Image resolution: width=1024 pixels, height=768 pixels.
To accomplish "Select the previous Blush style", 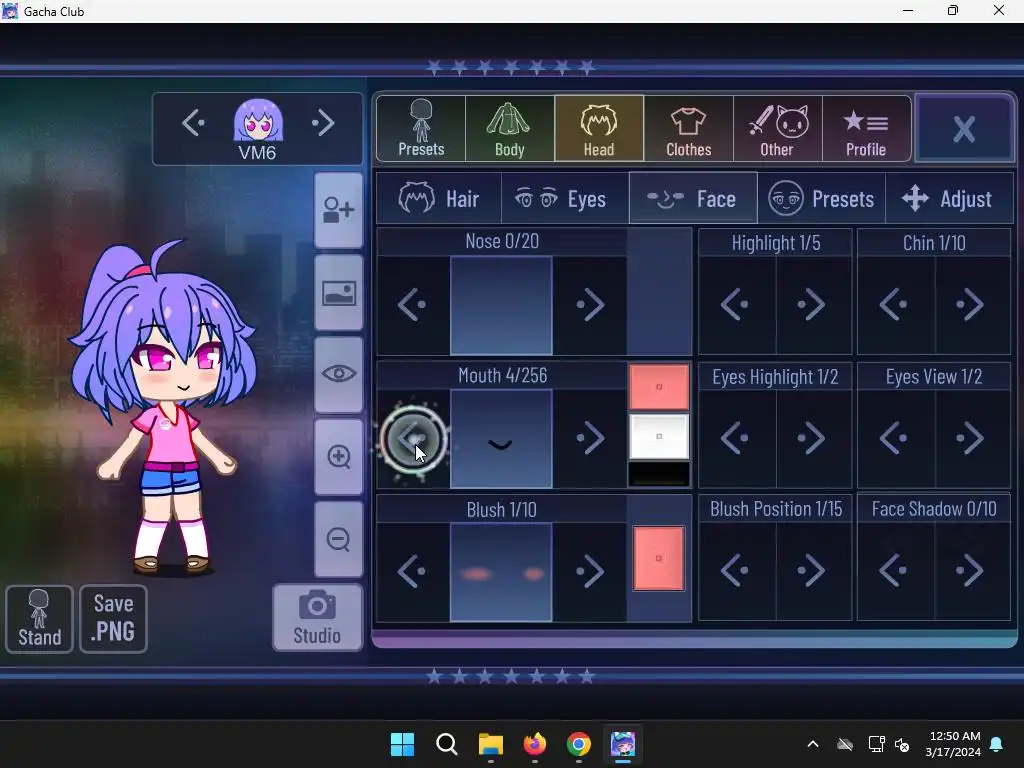I will 413,572.
